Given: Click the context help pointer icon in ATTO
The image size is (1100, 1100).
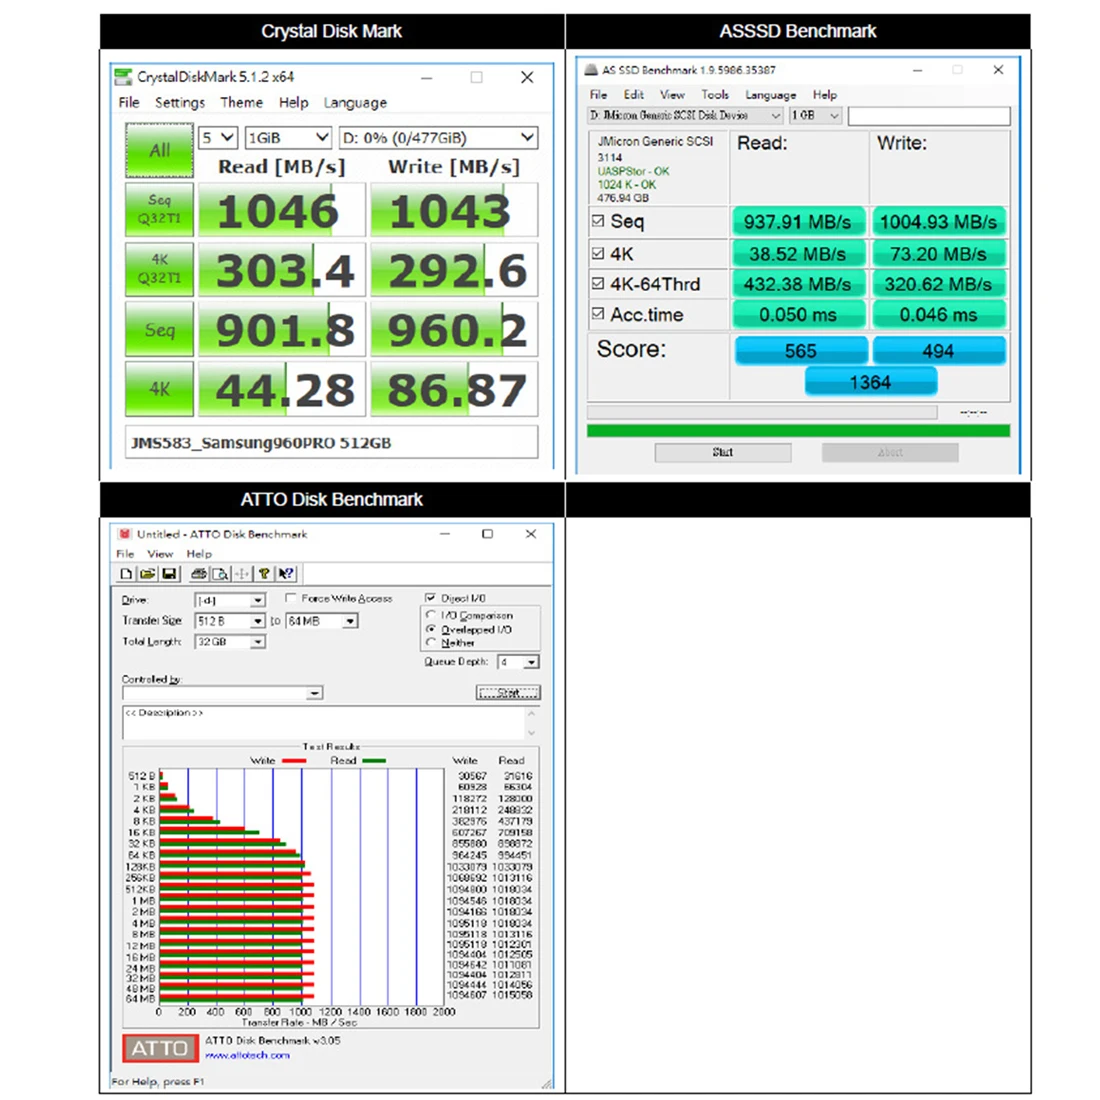Looking at the screenshot, I should pos(286,574).
